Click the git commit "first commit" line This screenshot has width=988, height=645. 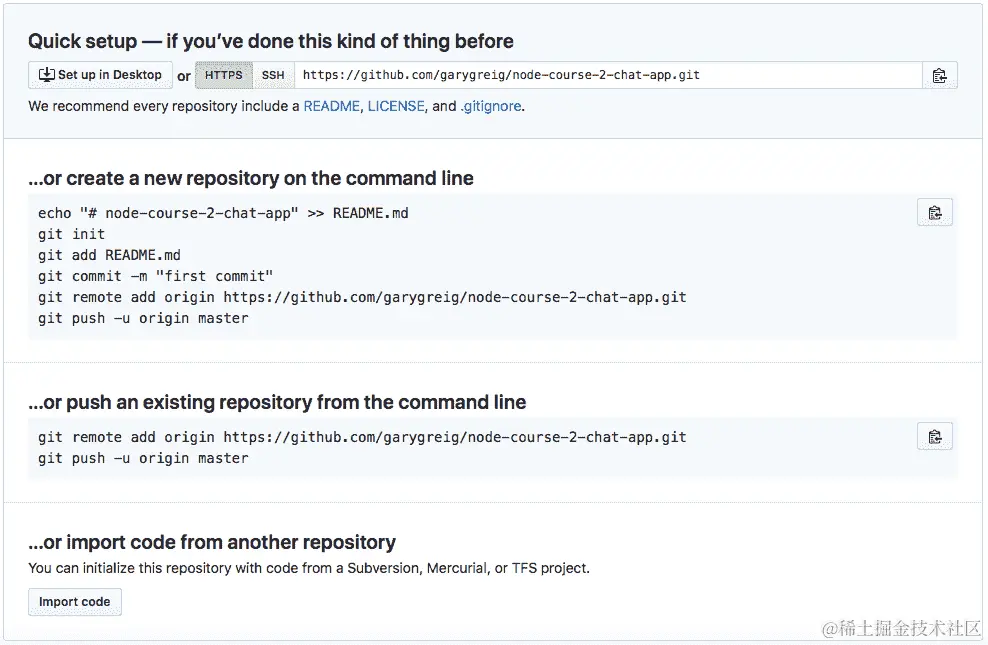pos(155,276)
